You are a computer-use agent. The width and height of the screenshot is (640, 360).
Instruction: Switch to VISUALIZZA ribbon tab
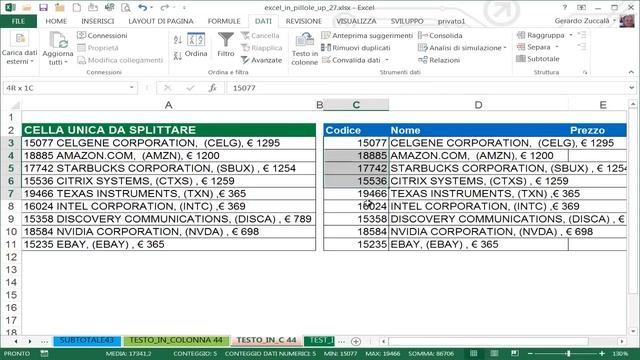356,21
